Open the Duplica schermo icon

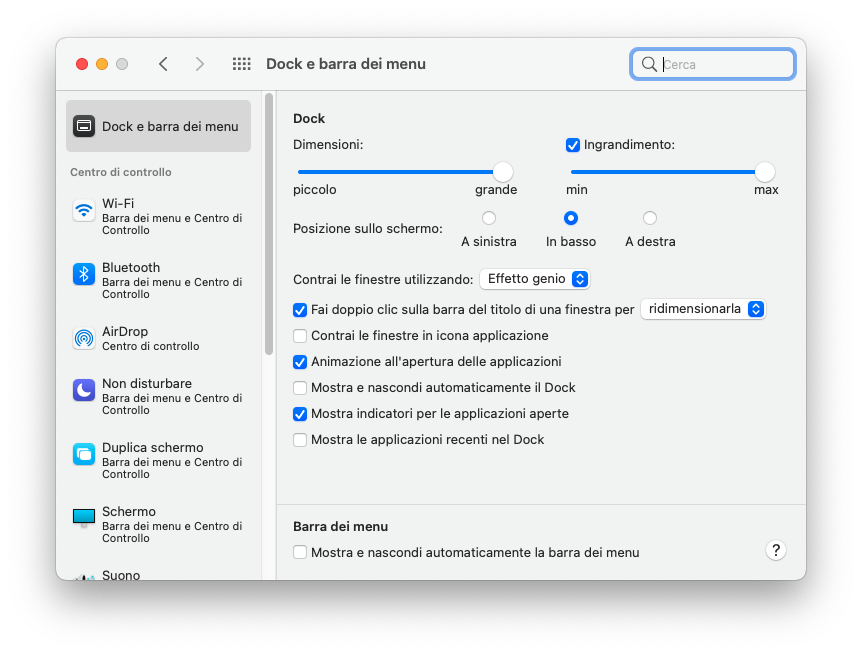pyautogui.click(x=84, y=455)
